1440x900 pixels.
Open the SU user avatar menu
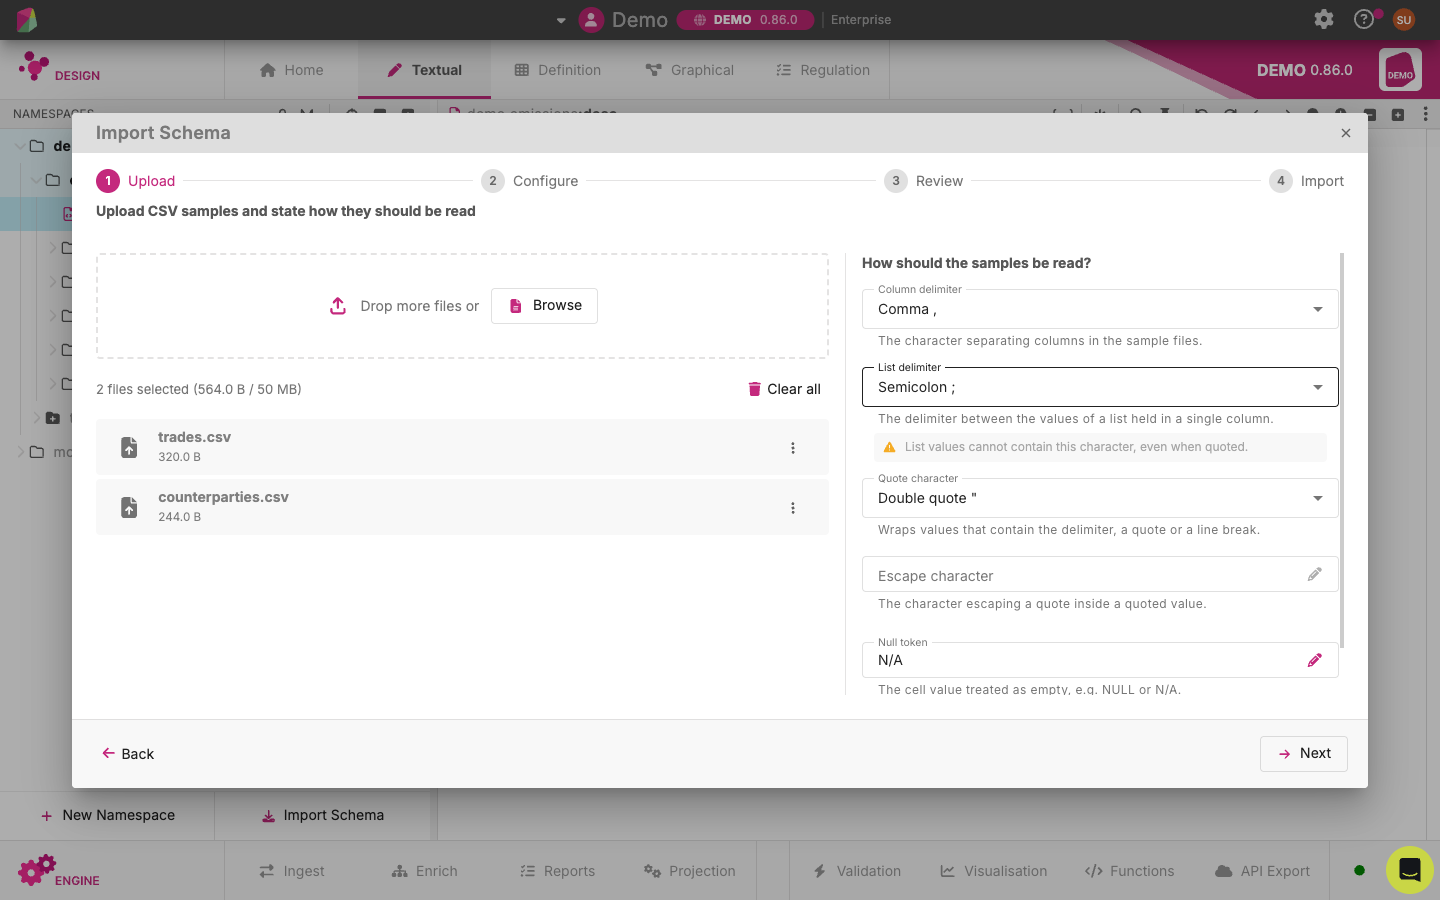[x=1404, y=19]
